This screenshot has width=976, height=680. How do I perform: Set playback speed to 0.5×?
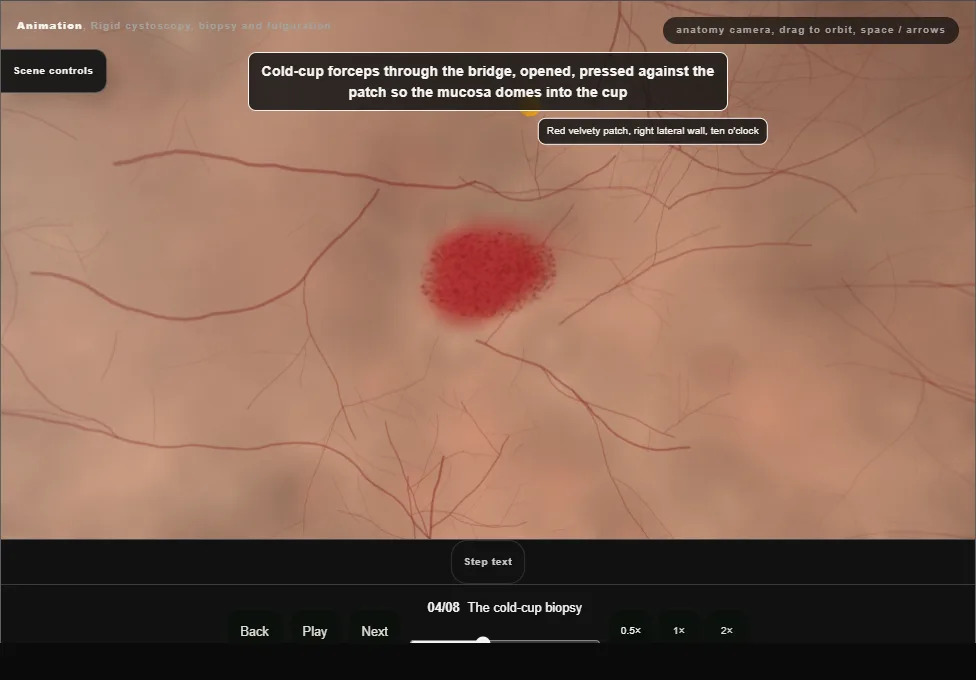[631, 630]
